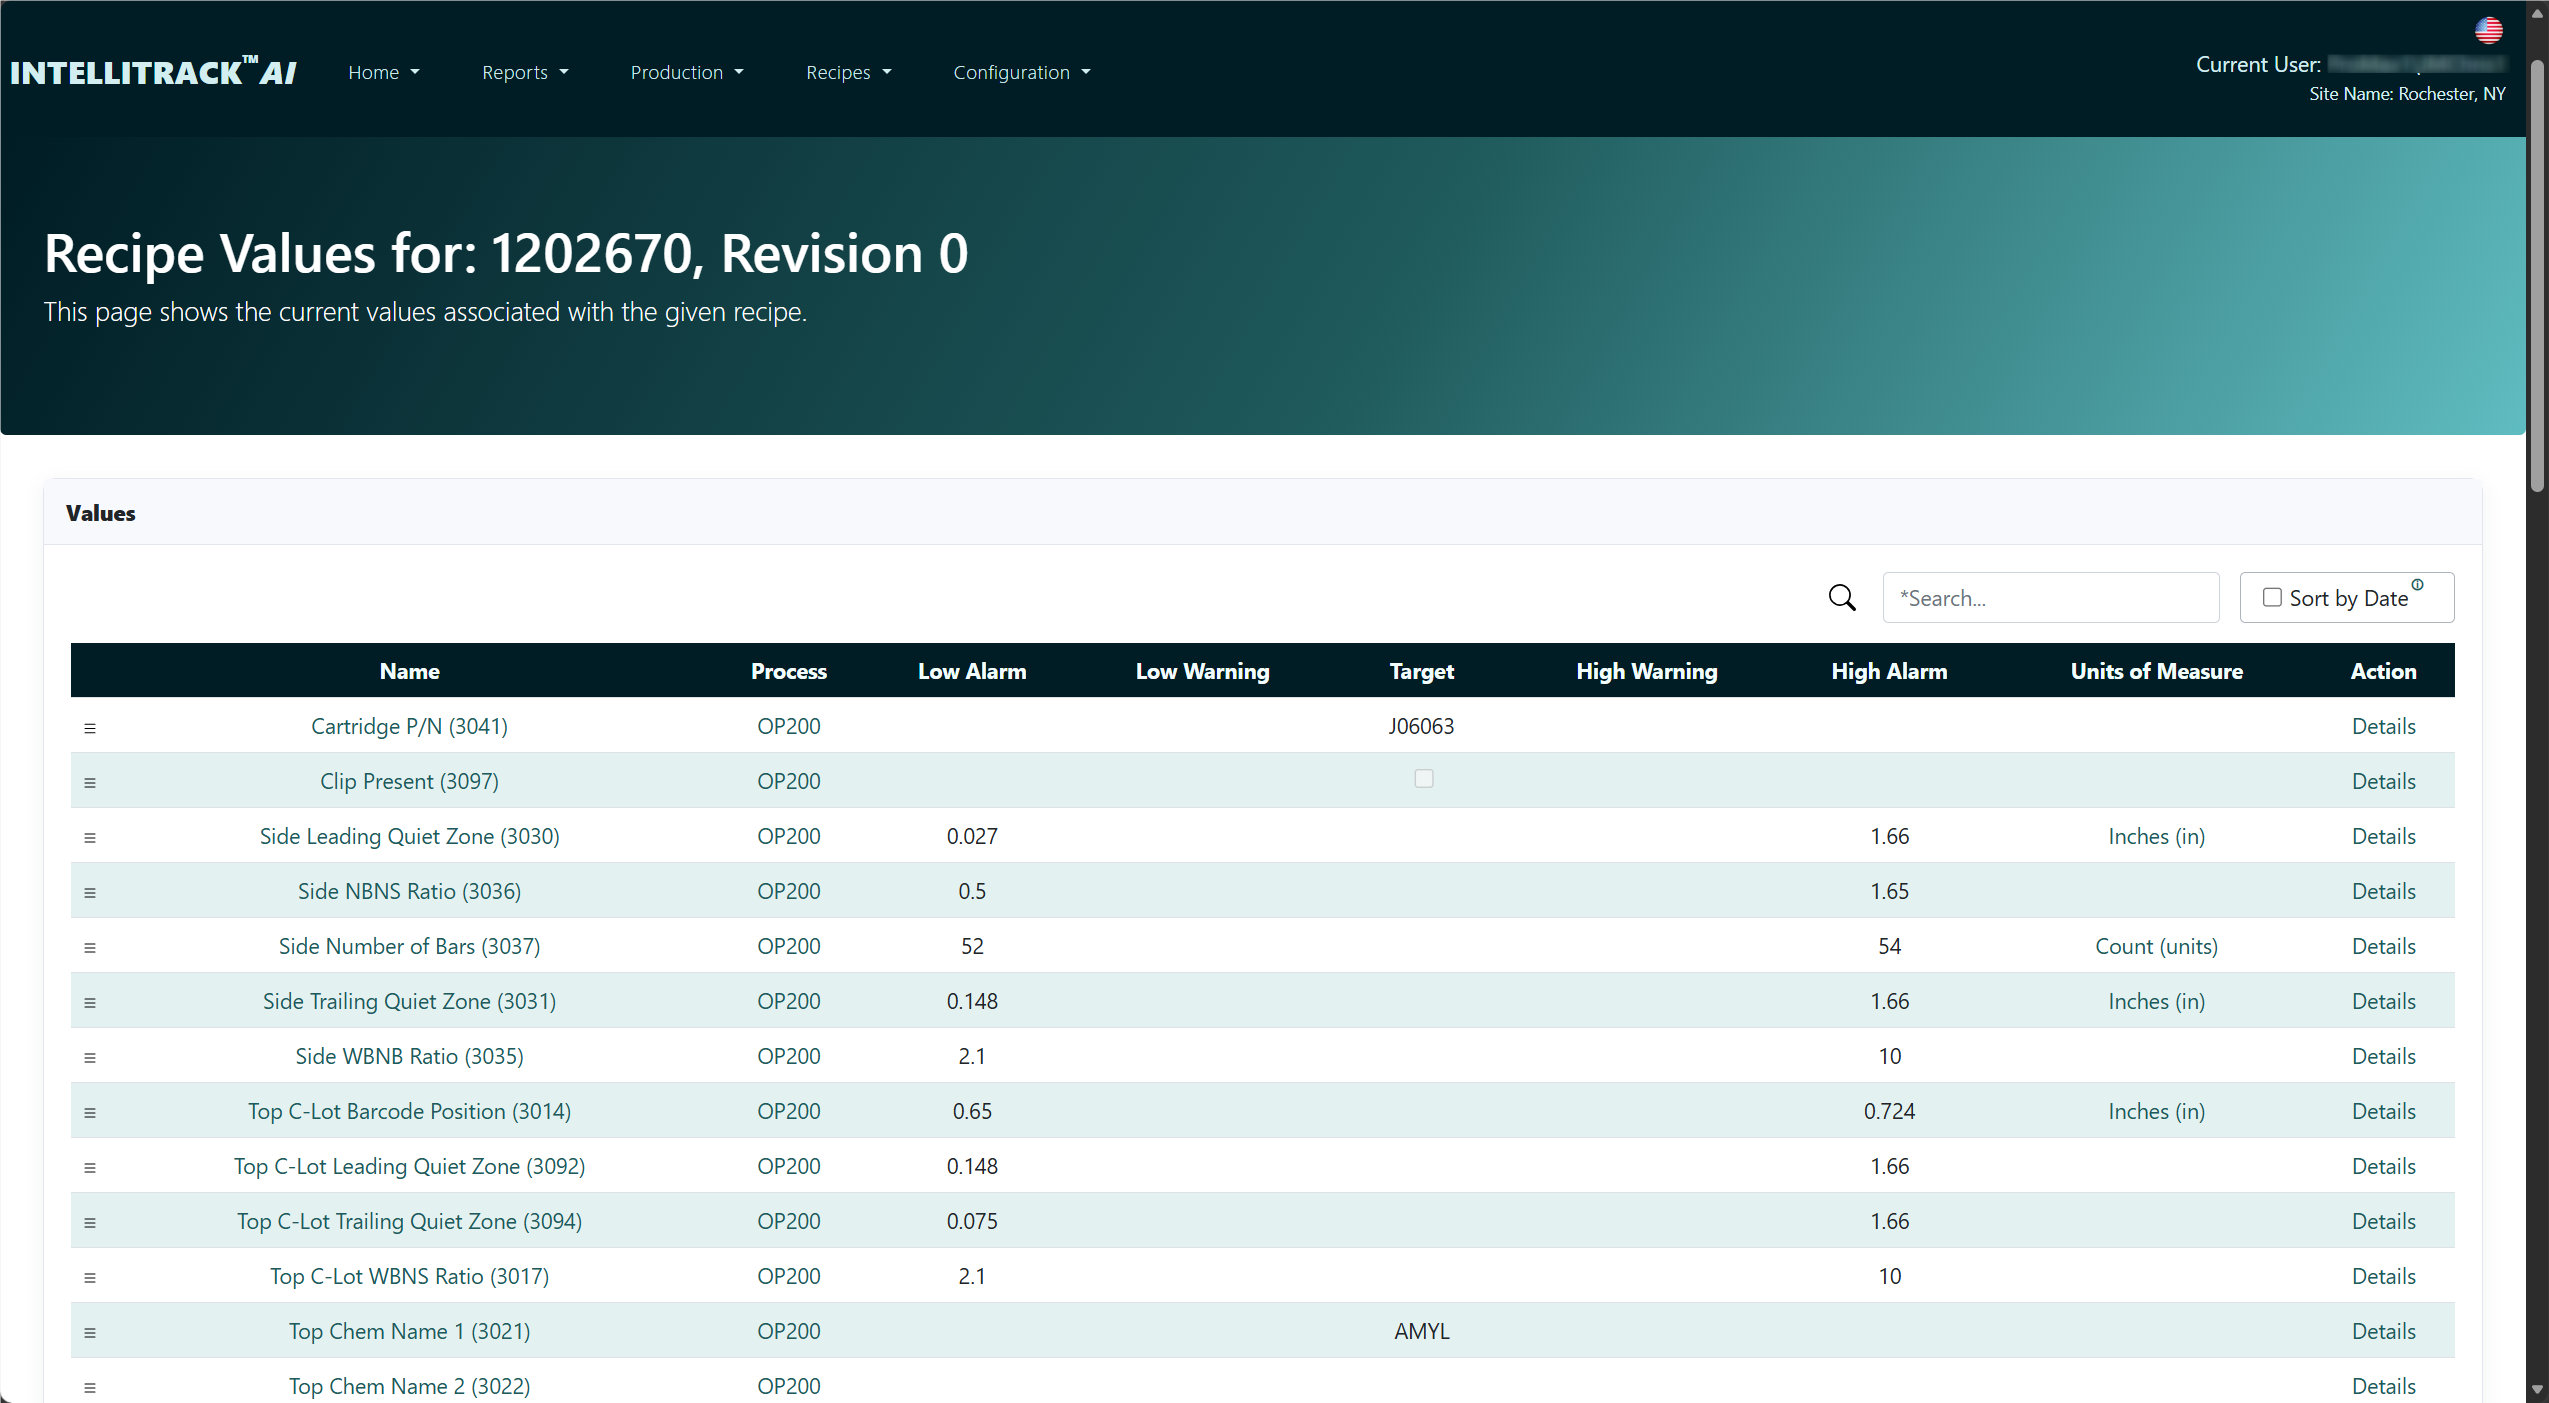Click inside the Search input field

2050,598
